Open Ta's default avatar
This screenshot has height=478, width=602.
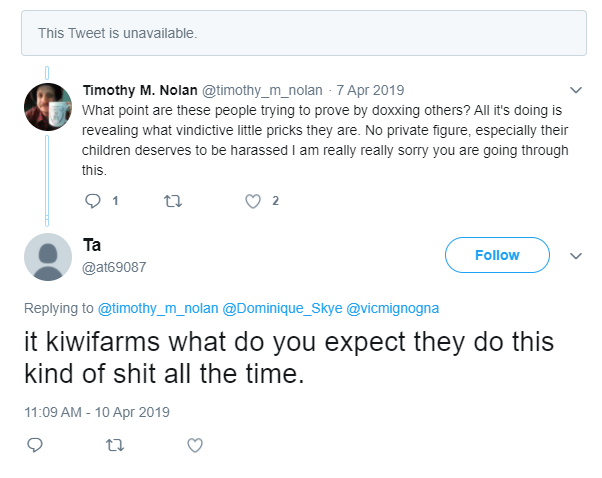click(48, 257)
